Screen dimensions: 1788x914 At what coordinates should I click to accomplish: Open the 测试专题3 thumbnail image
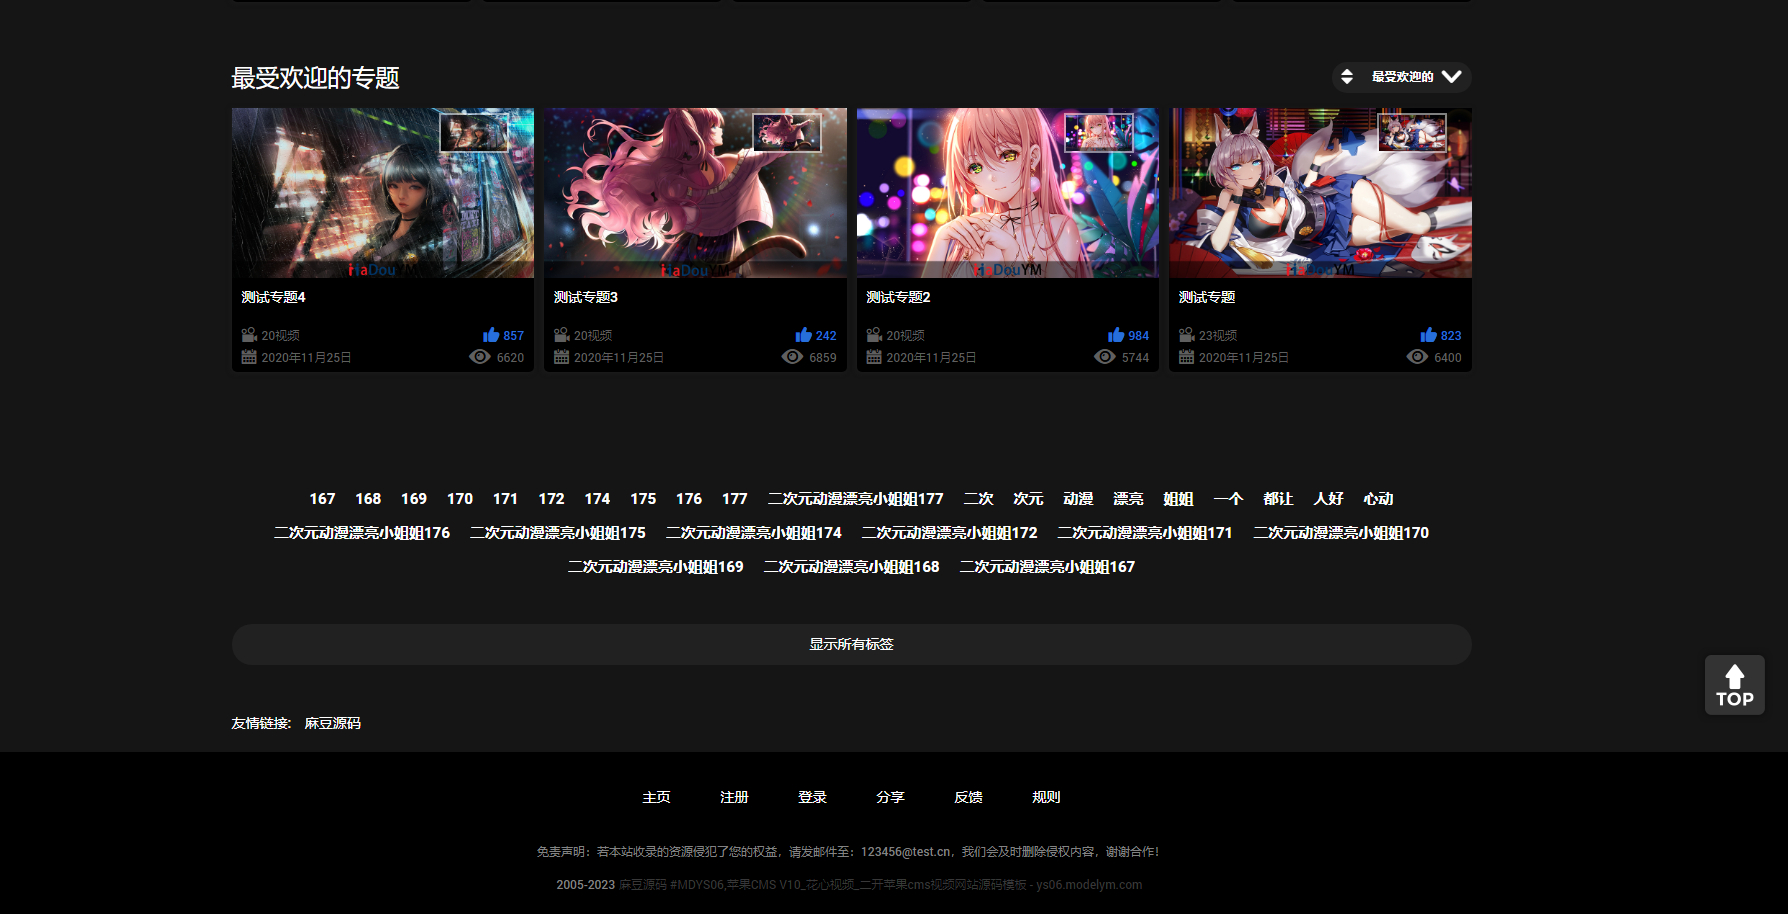coord(695,192)
